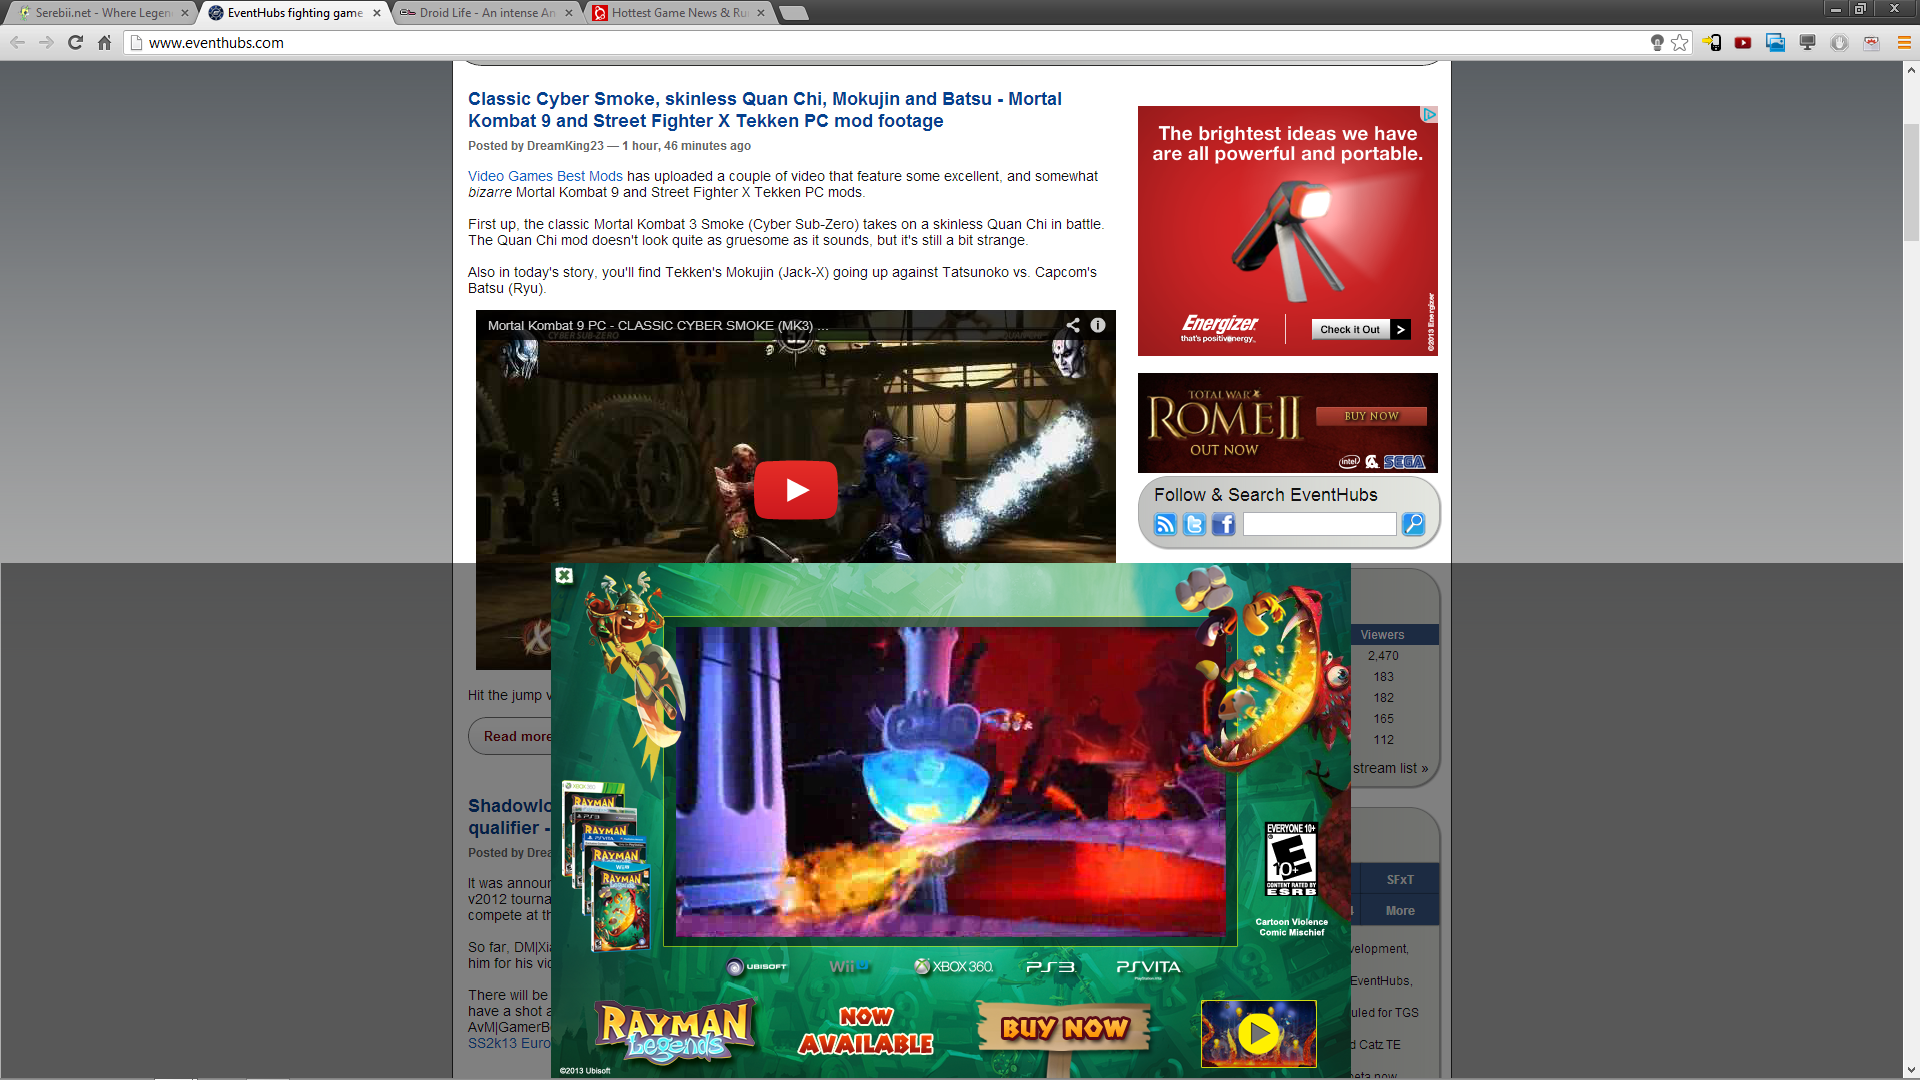Open the EventHubs Facebook icon

click(x=1223, y=524)
